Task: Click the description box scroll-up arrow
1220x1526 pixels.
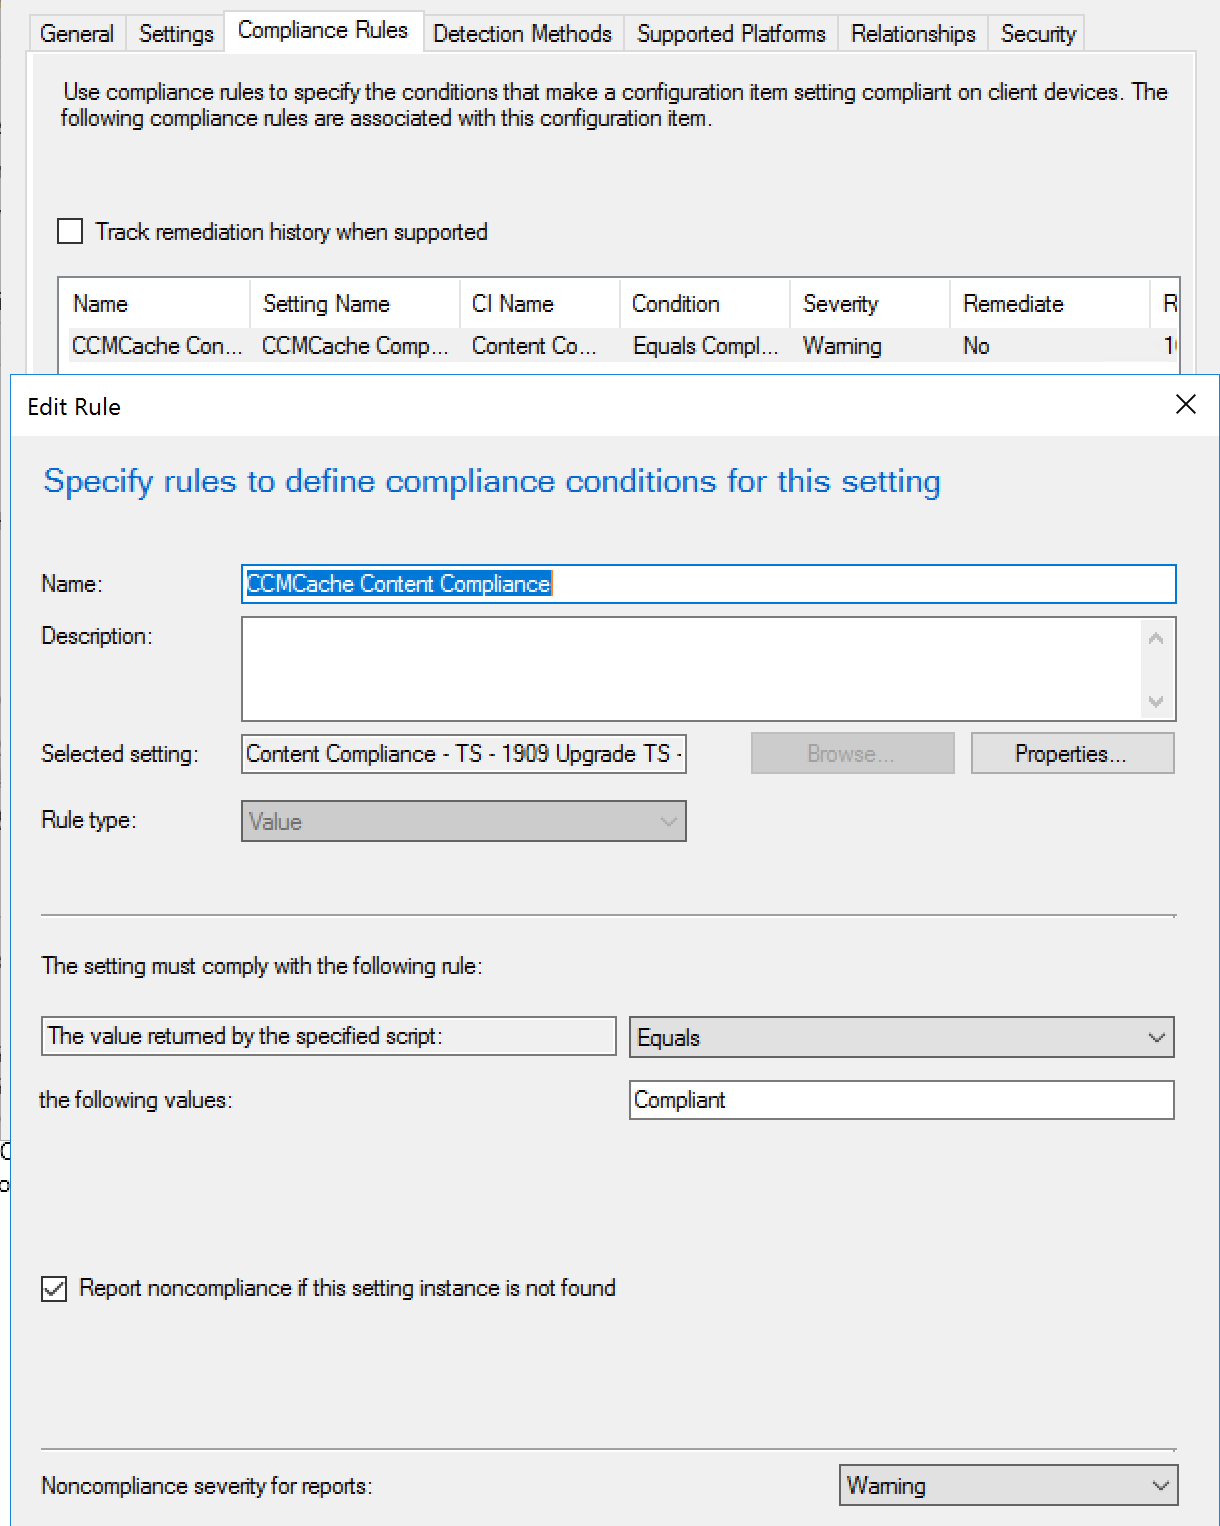Action: pos(1156,635)
